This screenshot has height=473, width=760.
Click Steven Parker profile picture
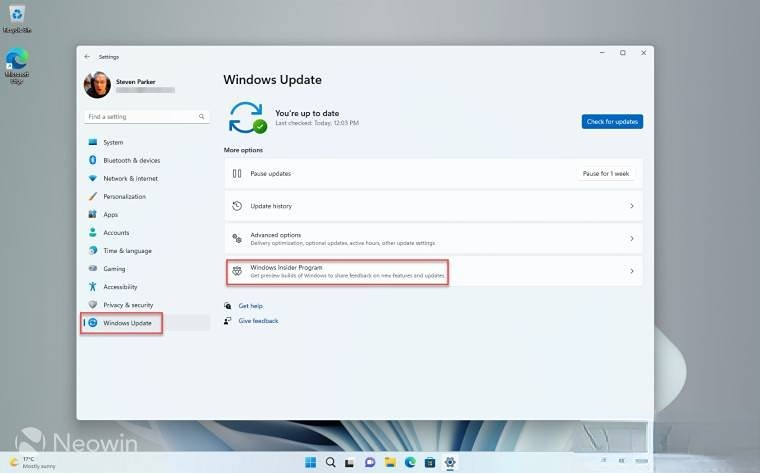click(97, 85)
